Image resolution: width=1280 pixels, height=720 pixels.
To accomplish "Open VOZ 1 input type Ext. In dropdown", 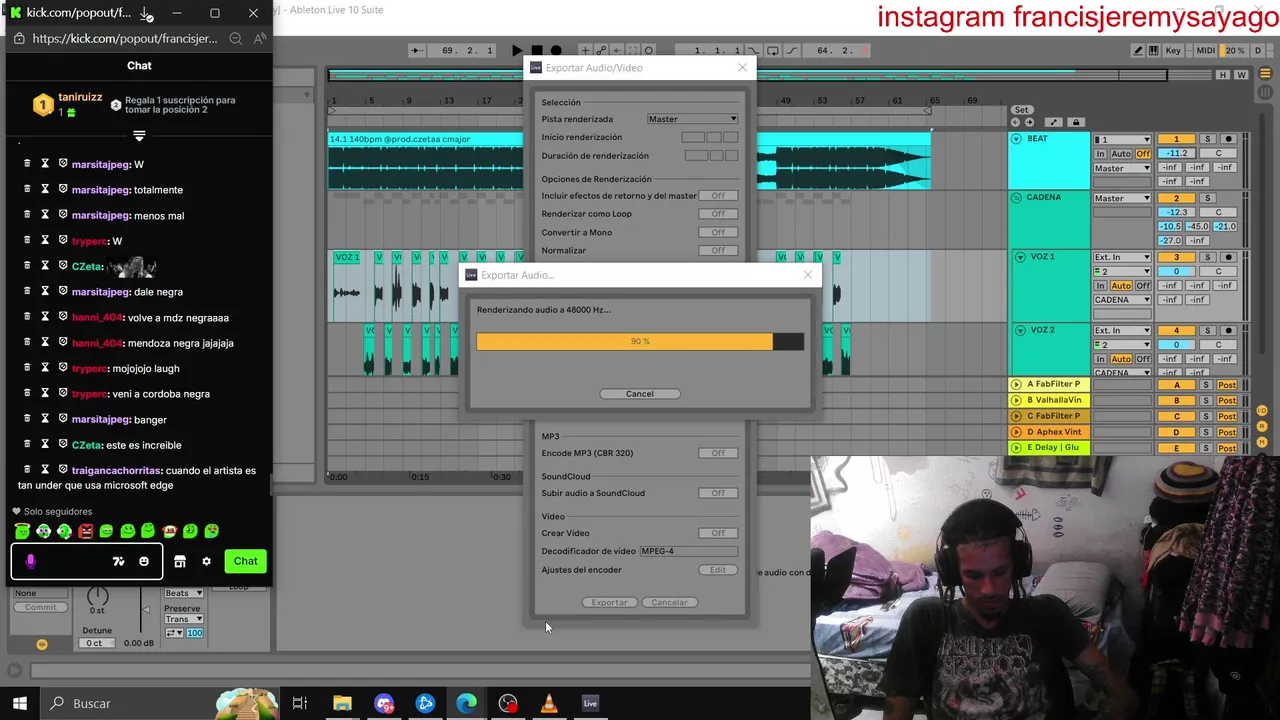I will click(x=1122, y=257).
